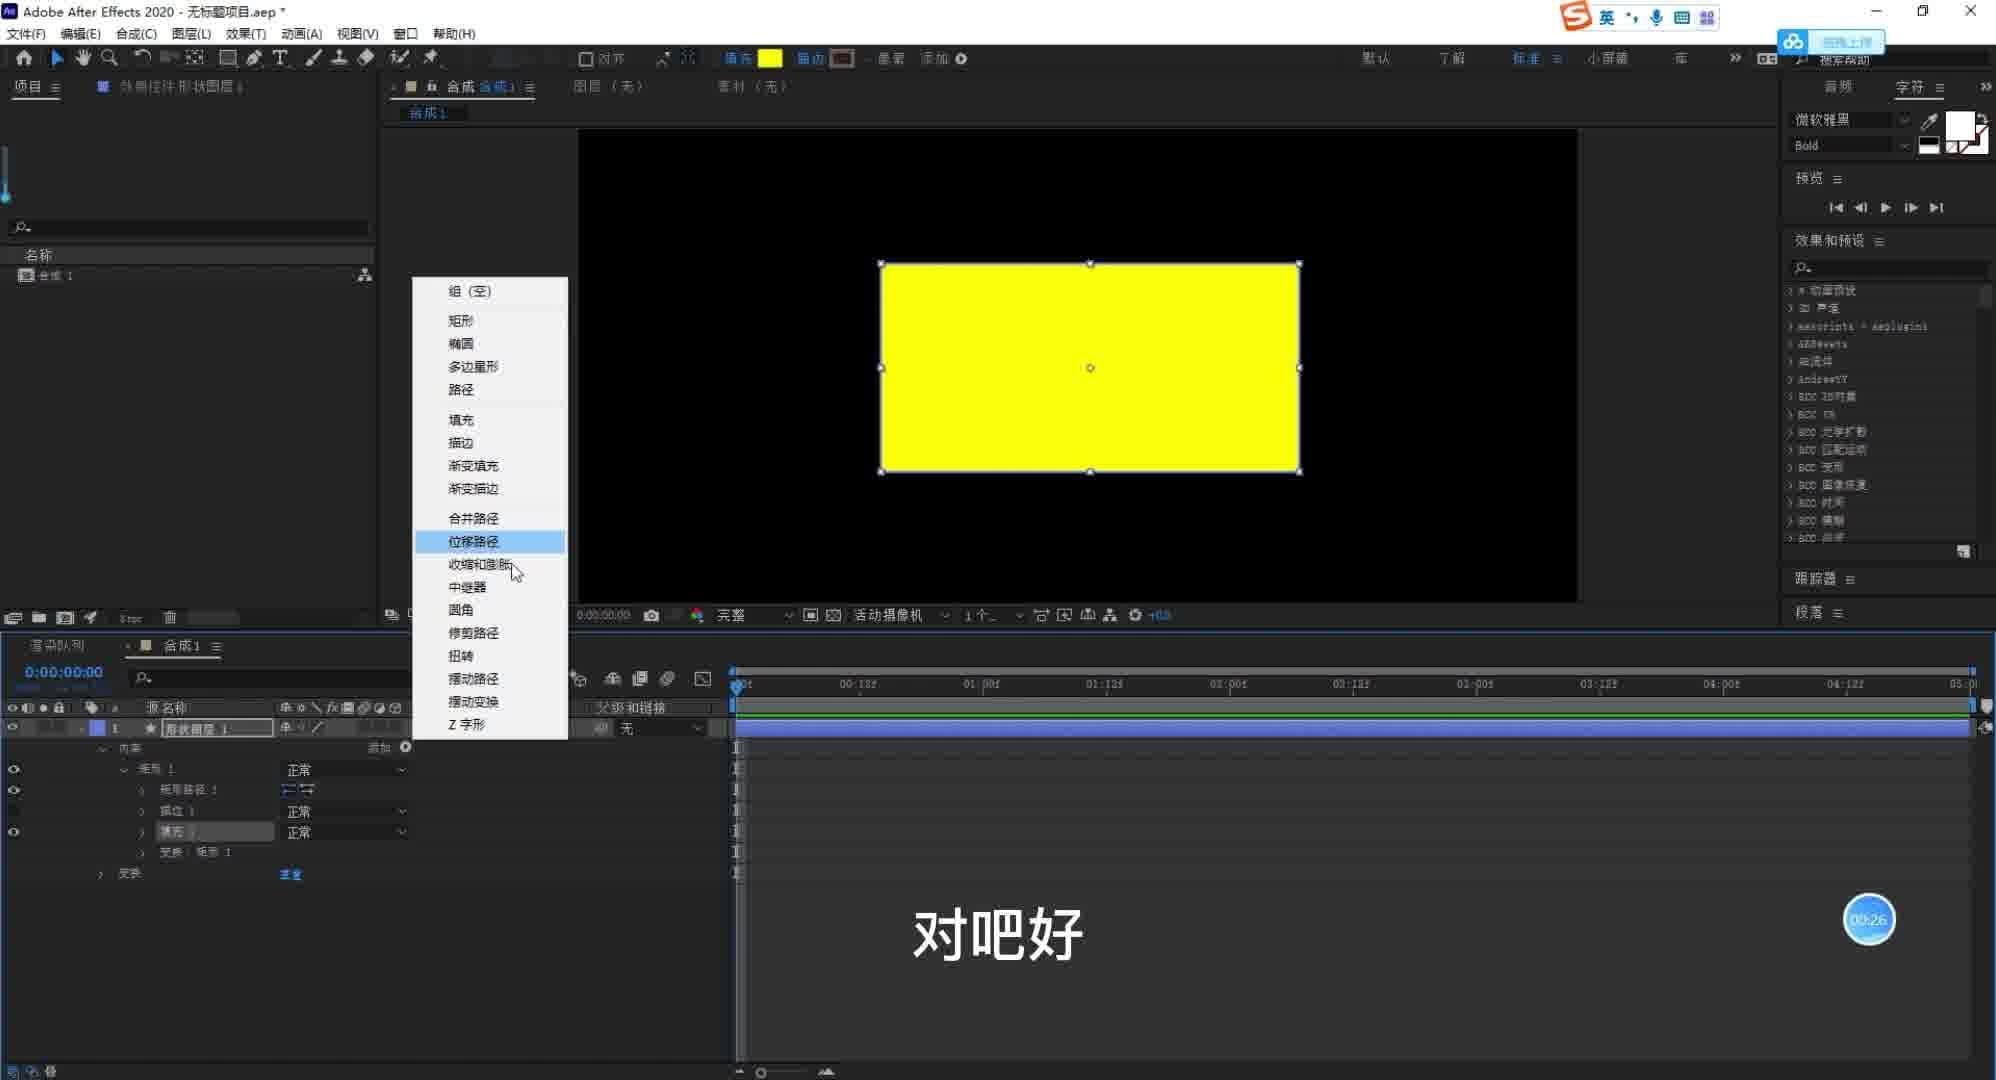Select the Pen tool in toolbar
Screen dimensions: 1996x1080
coord(254,58)
